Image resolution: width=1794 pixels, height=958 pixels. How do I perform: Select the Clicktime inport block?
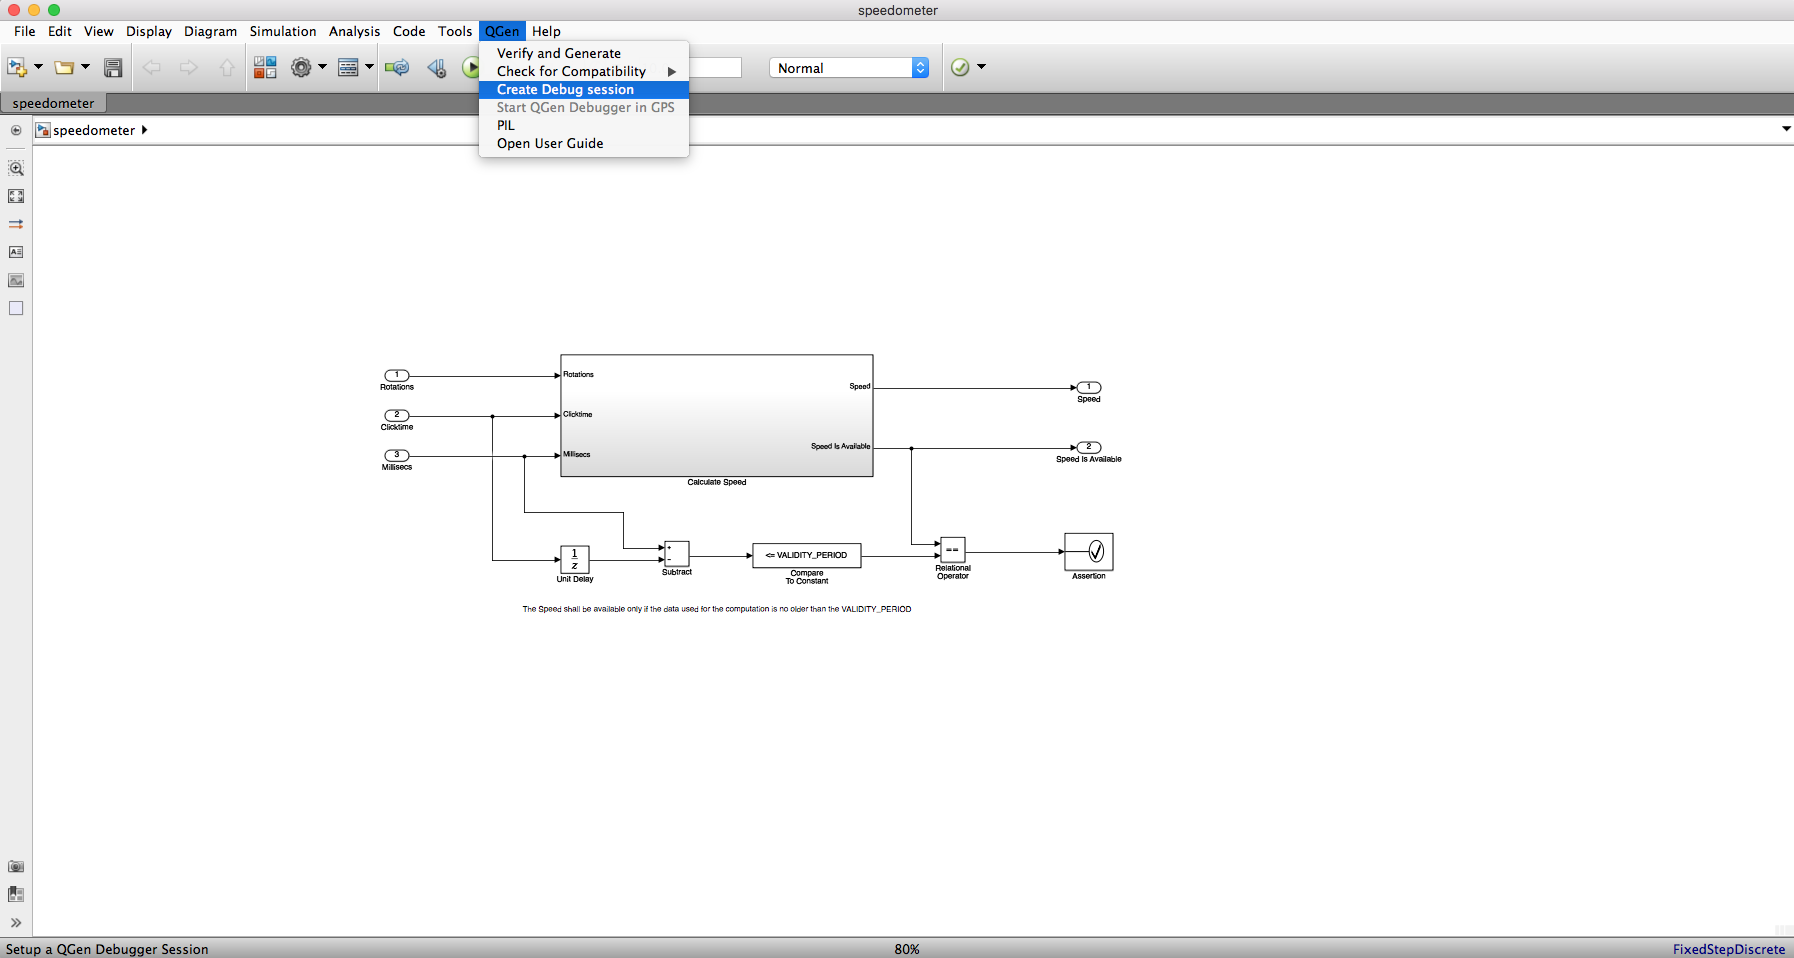pyautogui.click(x=397, y=415)
